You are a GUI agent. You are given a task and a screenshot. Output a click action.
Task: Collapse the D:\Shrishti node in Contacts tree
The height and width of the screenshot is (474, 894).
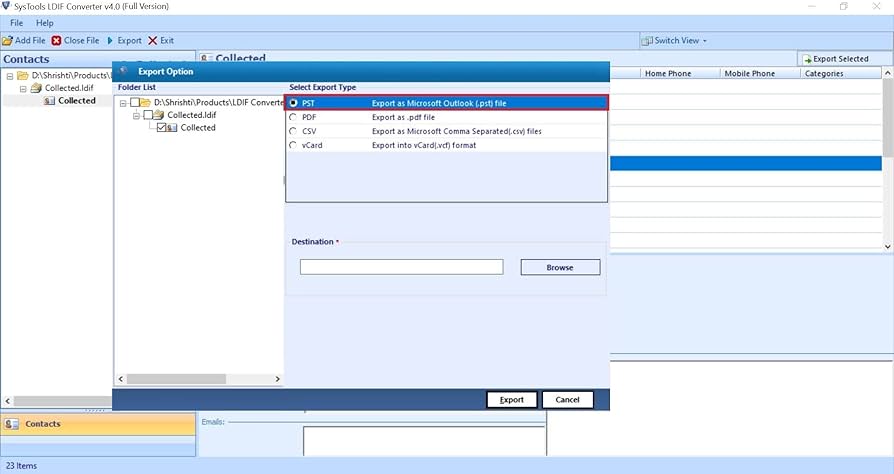pos(10,76)
